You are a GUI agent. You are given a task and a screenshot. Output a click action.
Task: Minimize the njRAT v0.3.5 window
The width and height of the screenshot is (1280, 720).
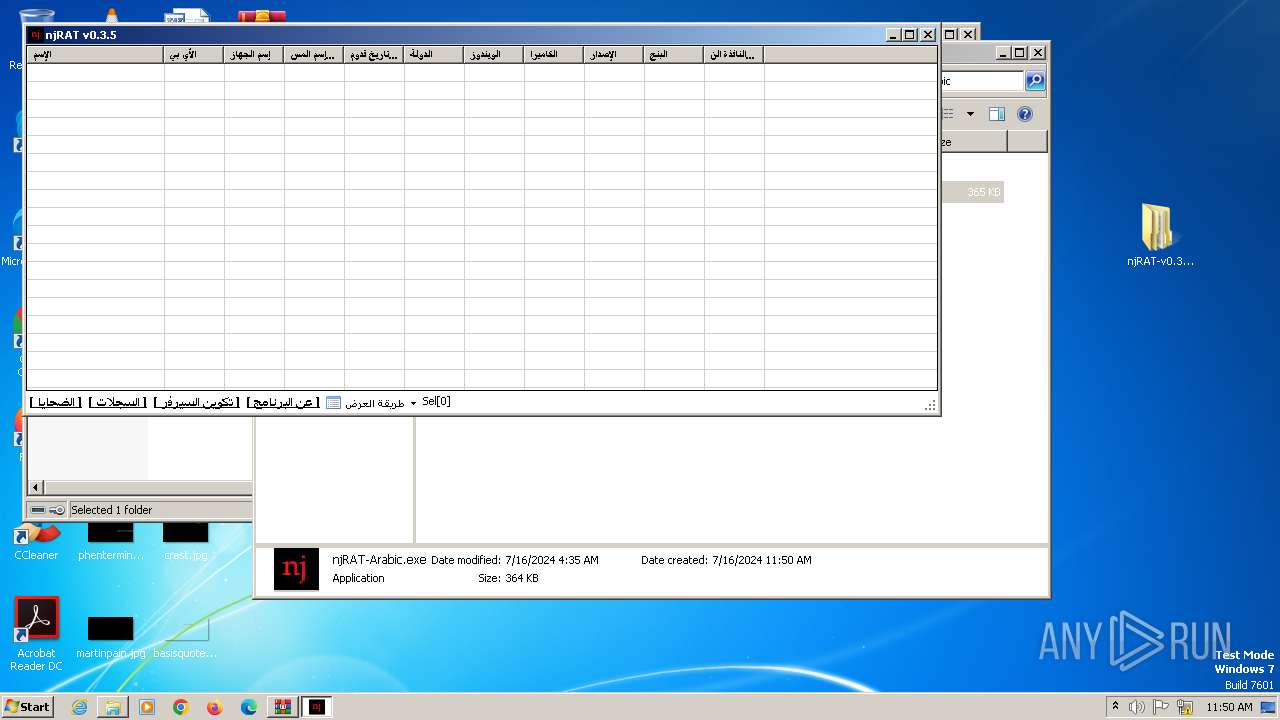(893, 35)
